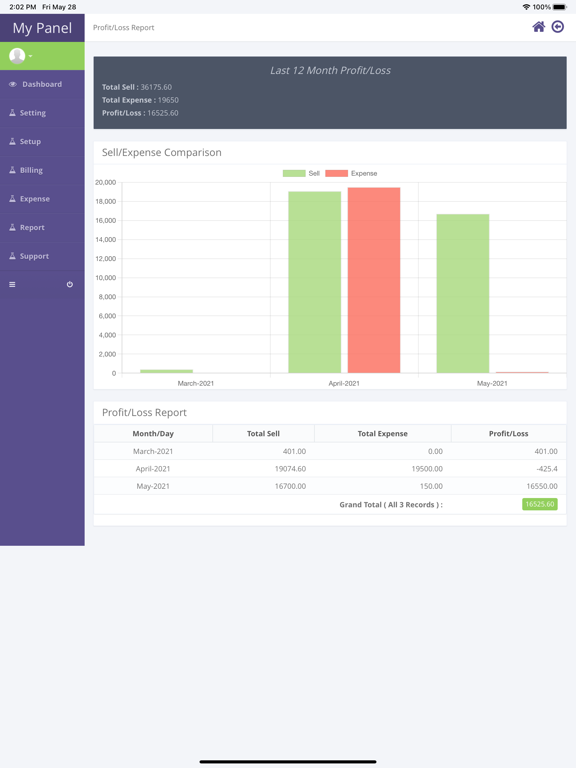Select the May-2021 table row label
The width and height of the screenshot is (576, 768).
pos(153,486)
